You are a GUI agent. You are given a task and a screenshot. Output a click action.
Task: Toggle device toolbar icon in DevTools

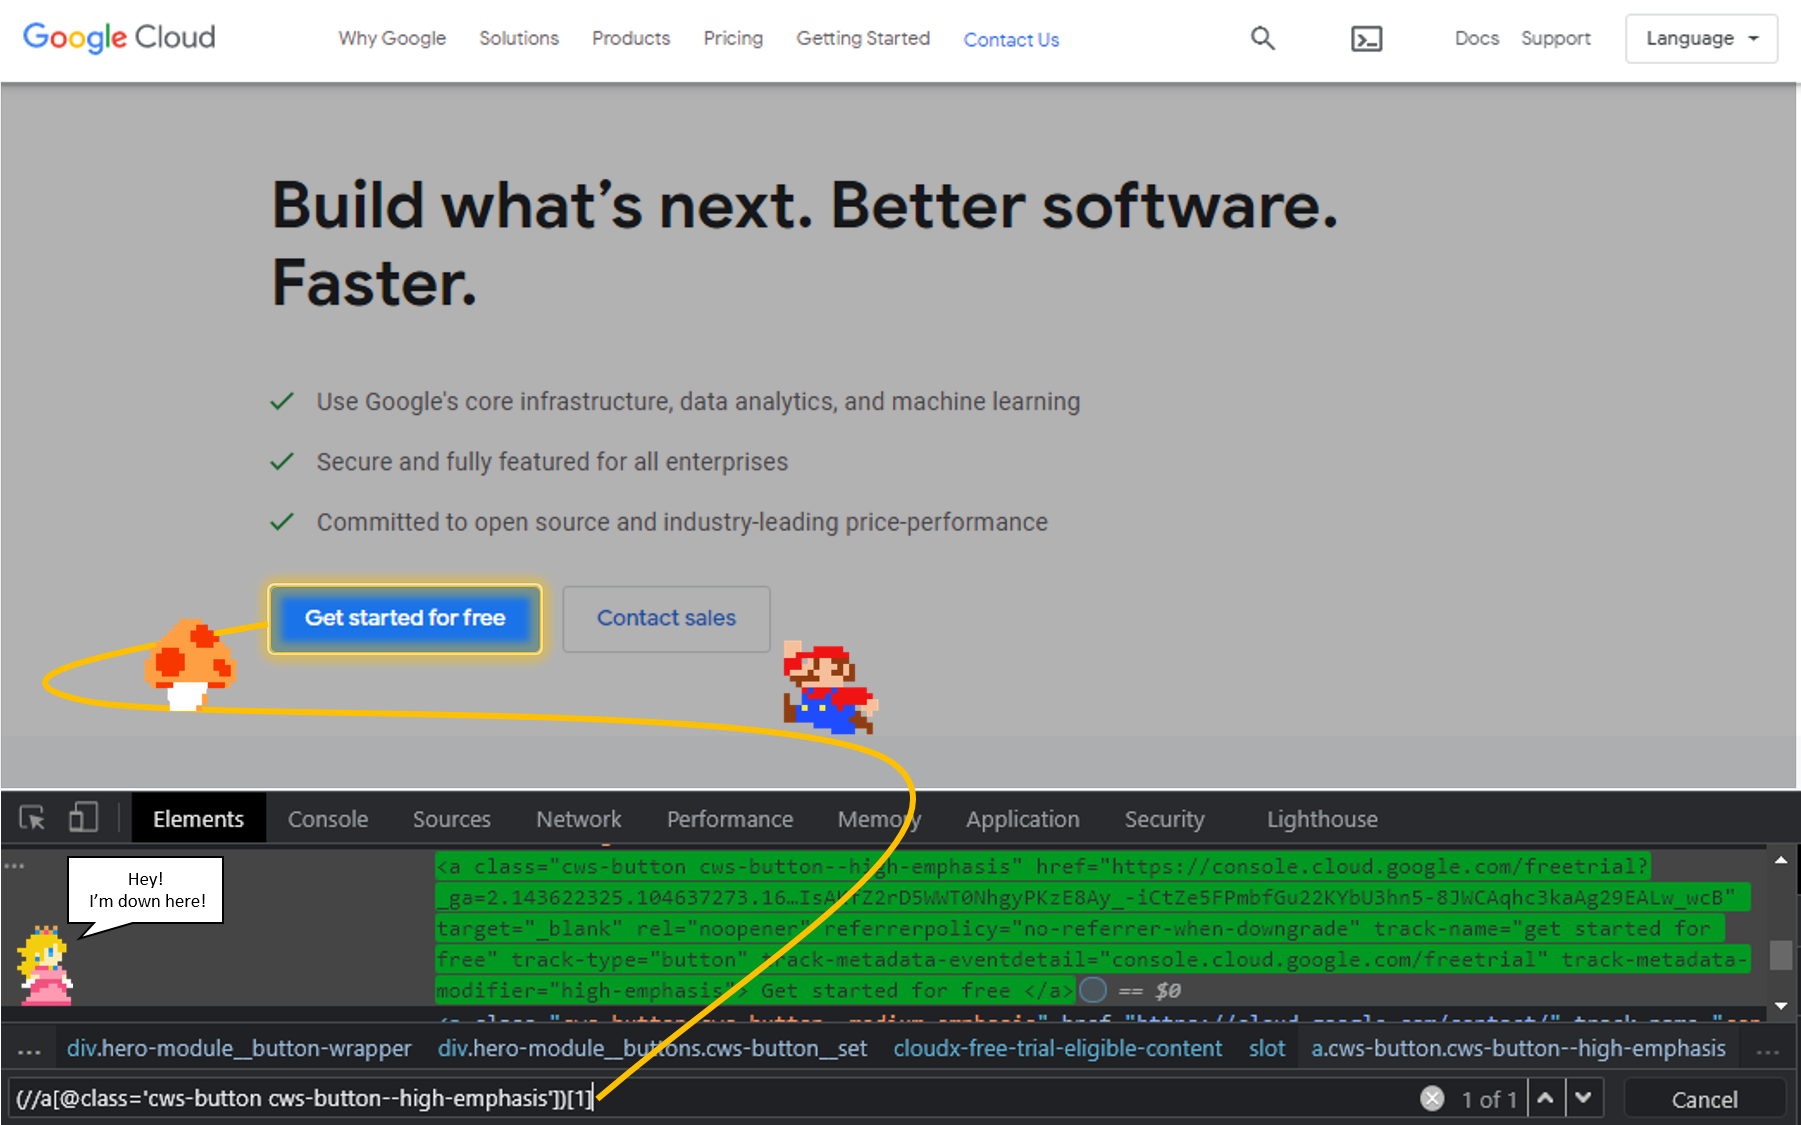coord(83,818)
